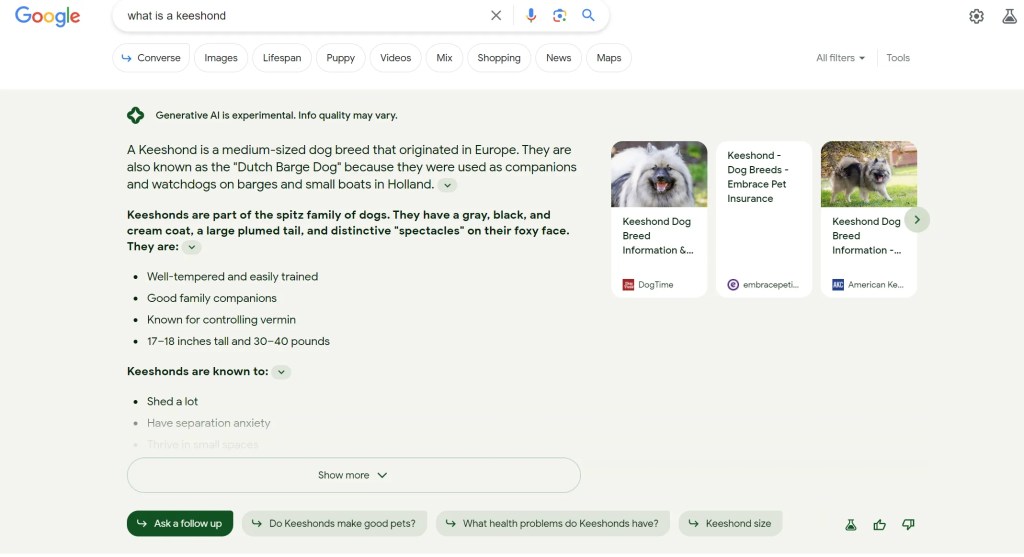Start voice search with microphone icon
This screenshot has height=557, width=1024.
coord(531,16)
